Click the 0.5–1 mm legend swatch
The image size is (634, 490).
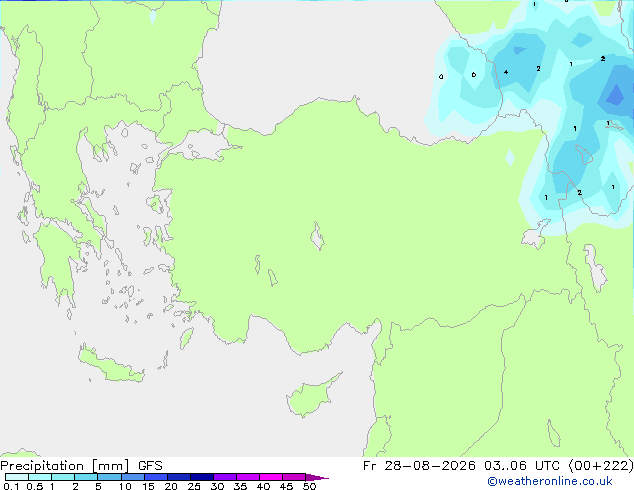pos(40,477)
